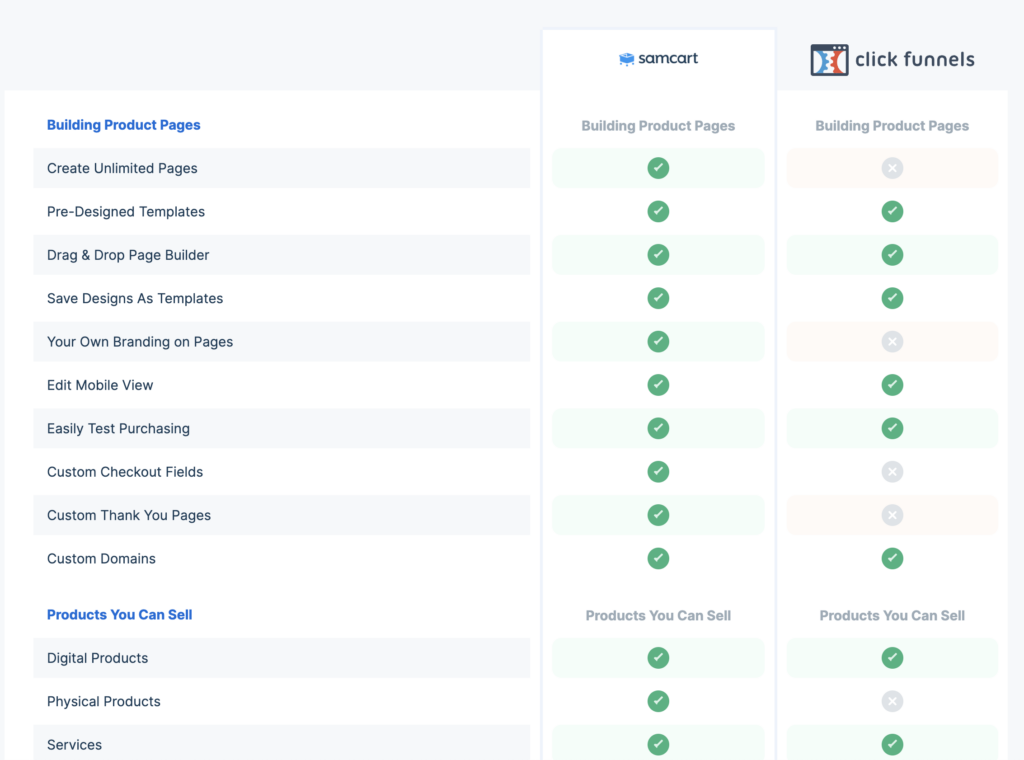1024x760 pixels.
Task: Click SamCart checkmark for Your Own Branding on Pages
Action: tap(658, 341)
